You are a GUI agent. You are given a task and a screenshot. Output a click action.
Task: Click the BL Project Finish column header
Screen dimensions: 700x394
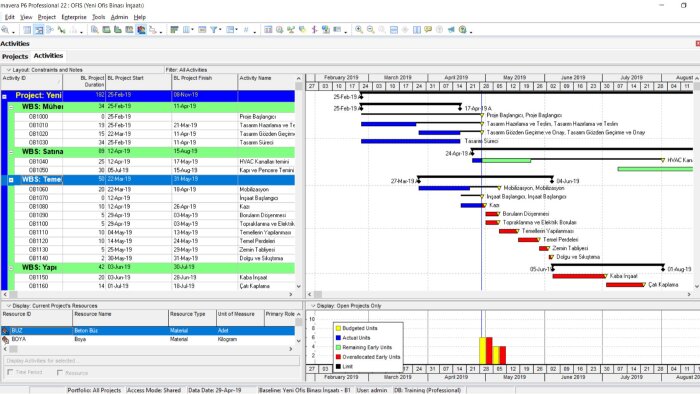[x=205, y=81]
